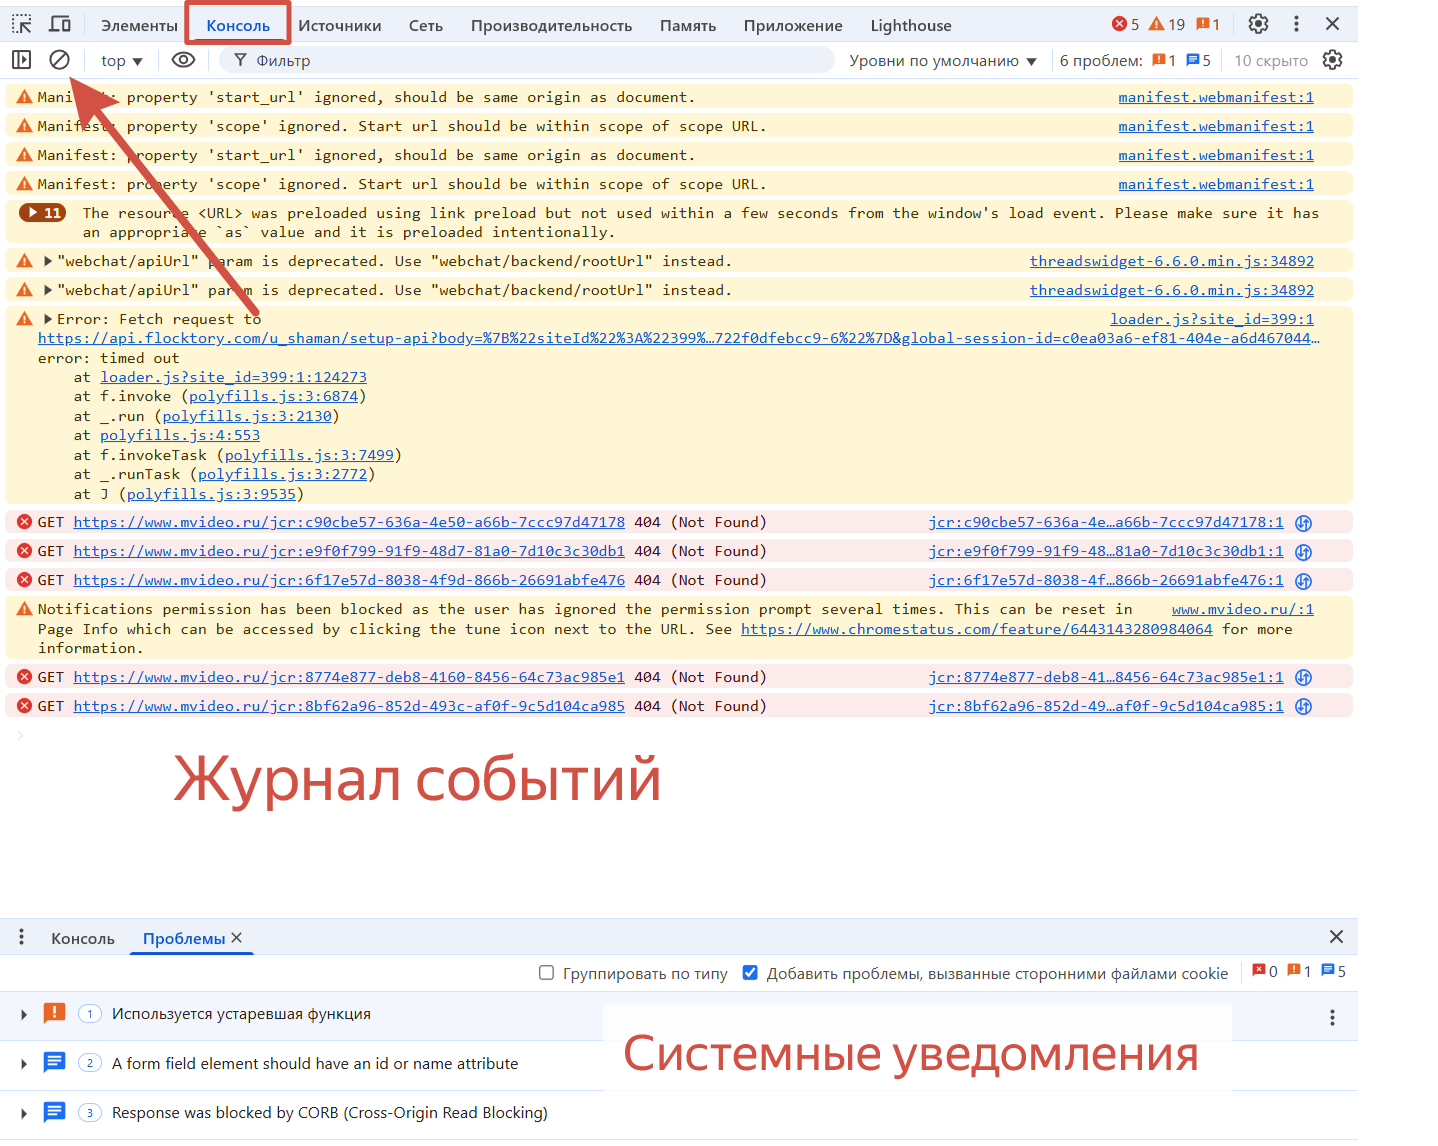The width and height of the screenshot is (1438, 1146).
Task: Open the 'top' JavaScript context dropdown
Action: click(x=121, y=61)
